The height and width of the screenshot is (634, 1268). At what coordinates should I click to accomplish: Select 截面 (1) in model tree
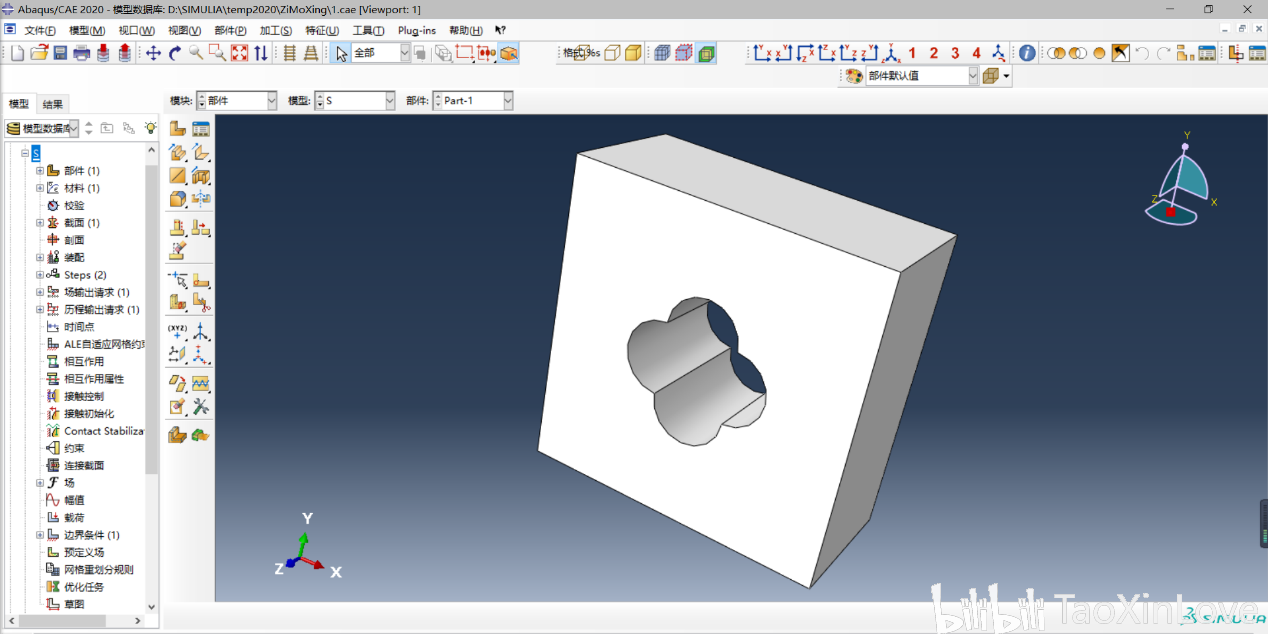coord(81,223)
